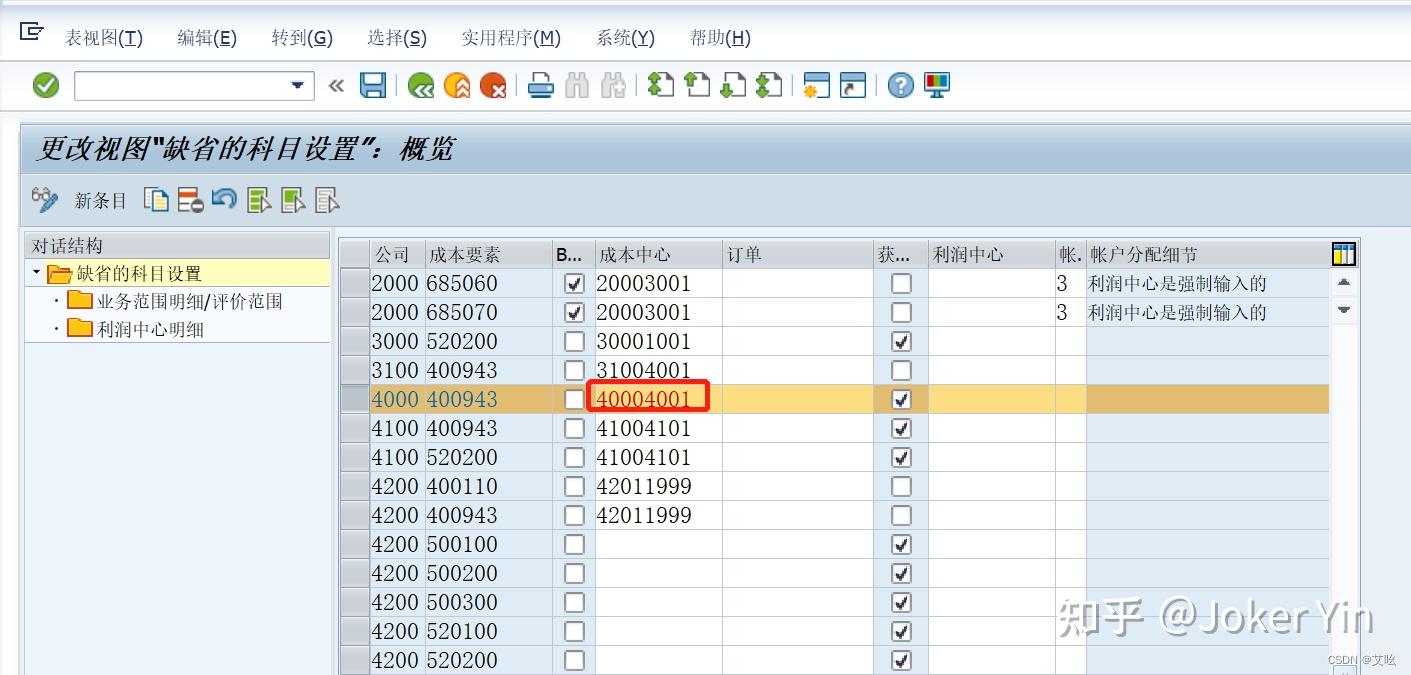Screen dimensions: 1411x675
Task: Click the « toolbar collapse chevron
Action: click(336, 85)
